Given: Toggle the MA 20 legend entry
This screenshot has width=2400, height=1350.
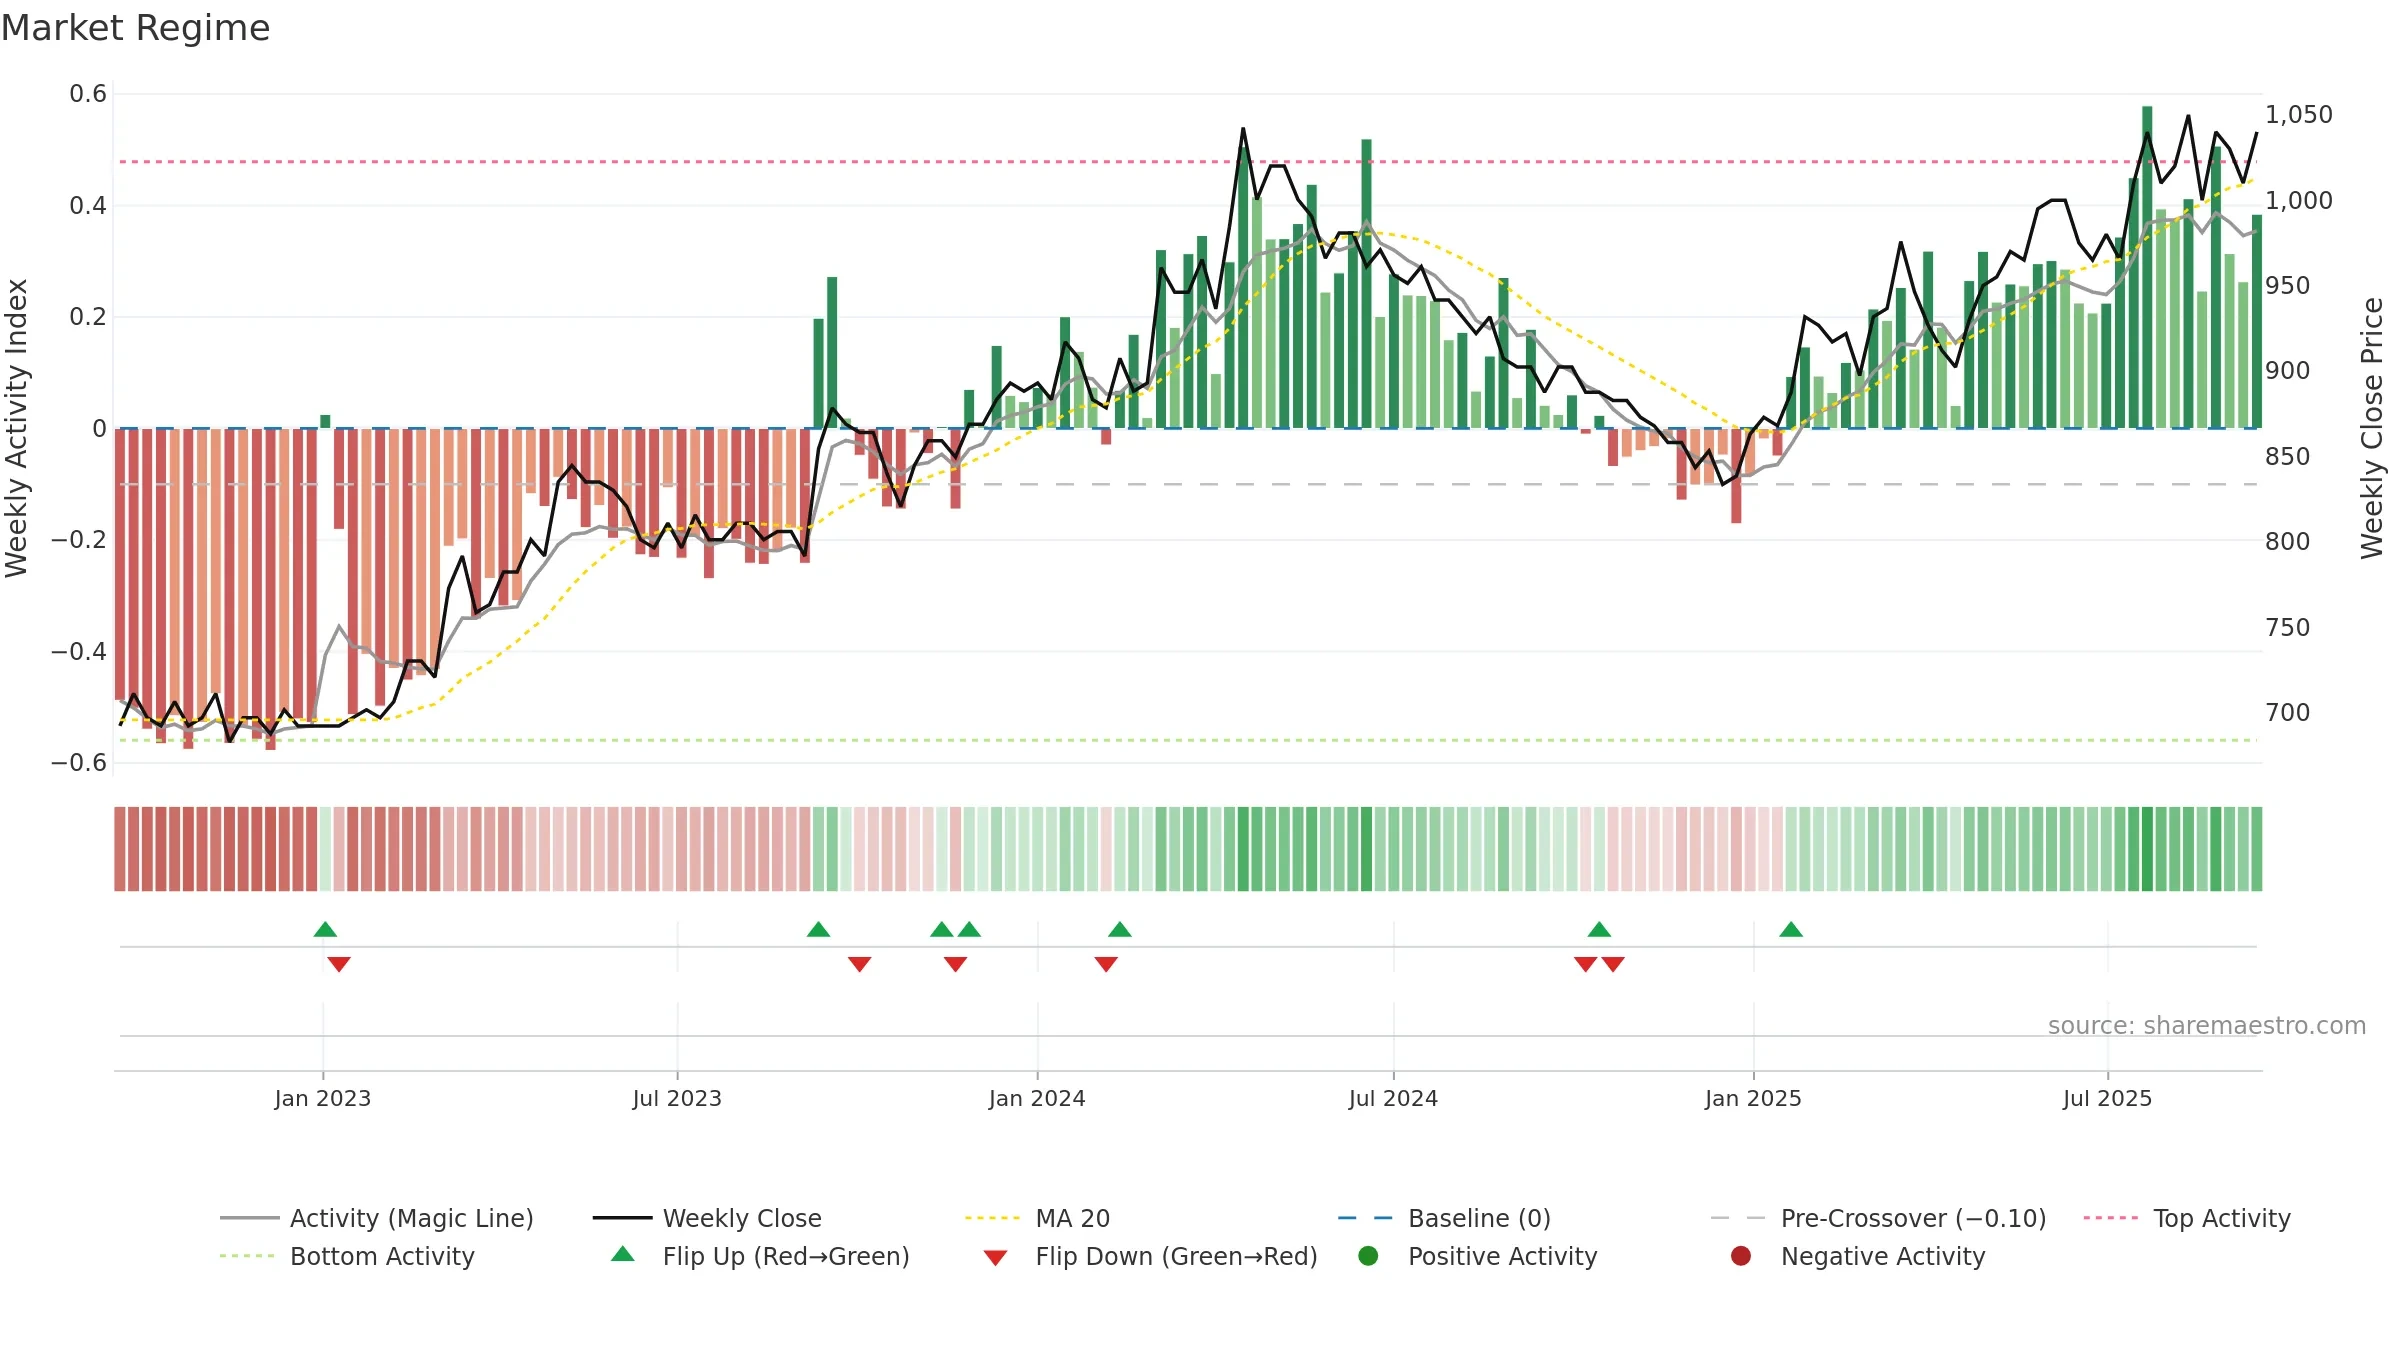Looking at the screenshot, I should (1037, 1218).
